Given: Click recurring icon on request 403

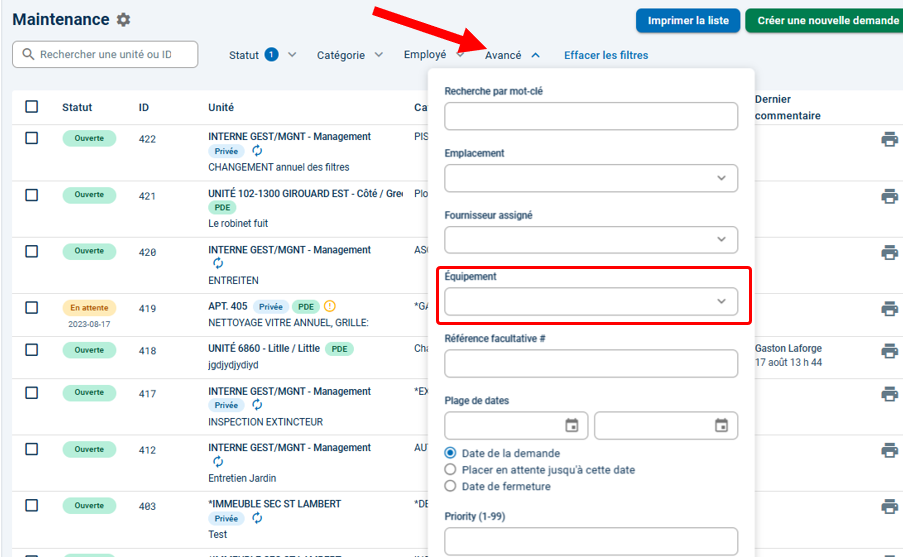Looking at the screenshot, I should [x=257, y=518].
